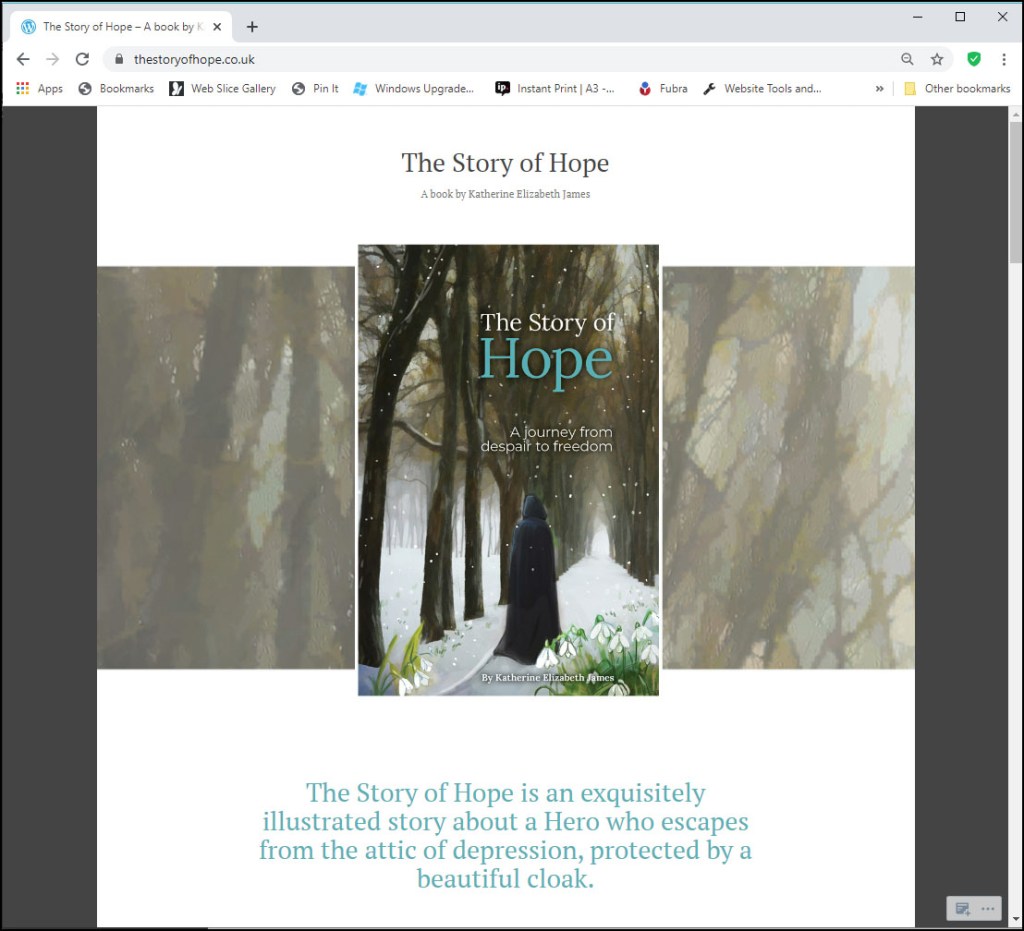Click the green shield extension icon
The image size is (1024, 931).
[x=973, y=59]
